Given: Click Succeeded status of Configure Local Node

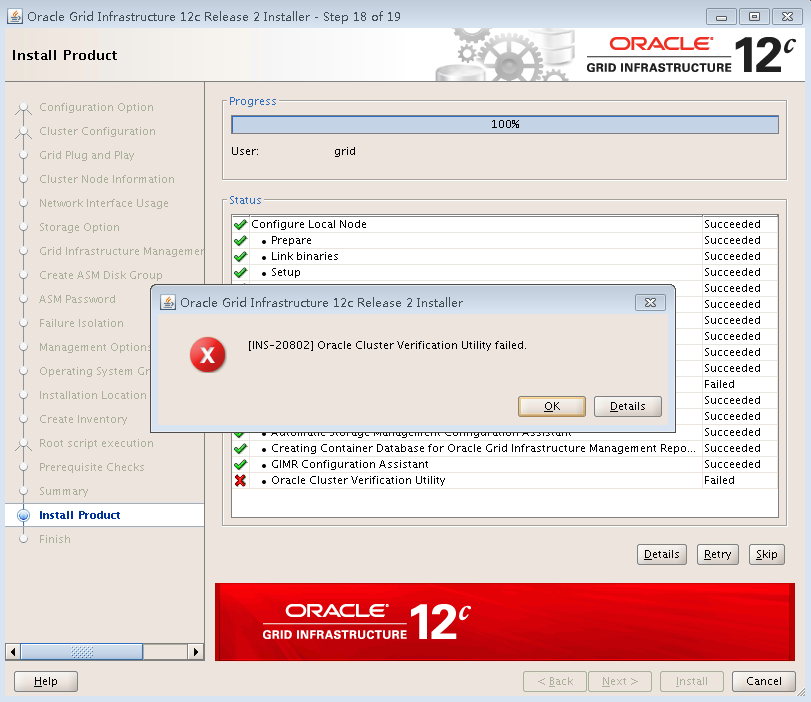Looking at the screenshot, I should pos(732,224).
